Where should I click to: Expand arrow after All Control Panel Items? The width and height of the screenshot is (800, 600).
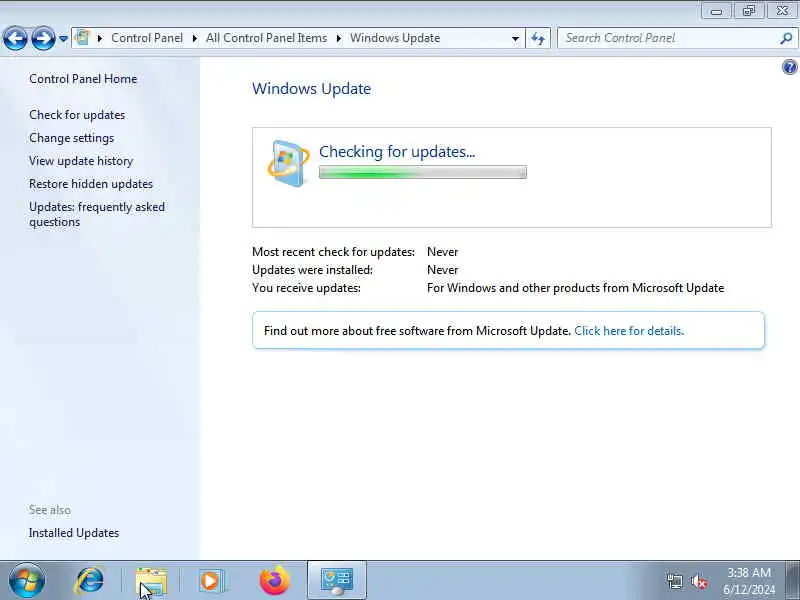click(338, 38)
